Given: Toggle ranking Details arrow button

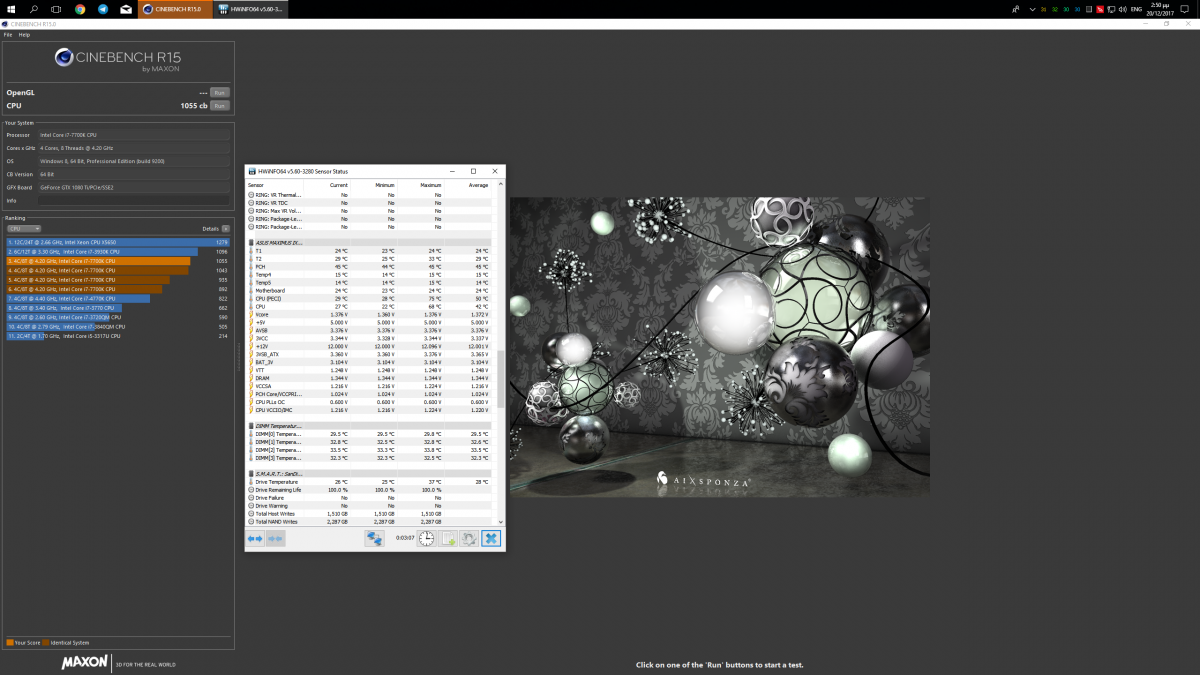Looking at the screenshot, I should [x=225, y=229].
